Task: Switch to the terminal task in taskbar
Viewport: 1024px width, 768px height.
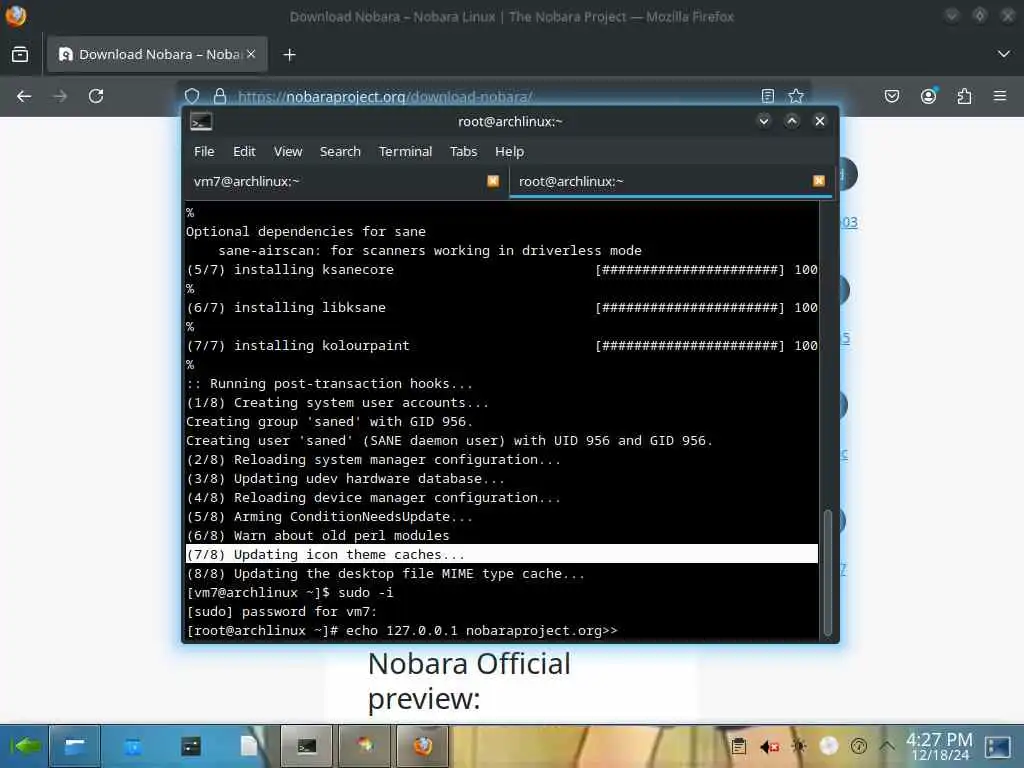Action: pyautogui.click(x=306, y=746)
